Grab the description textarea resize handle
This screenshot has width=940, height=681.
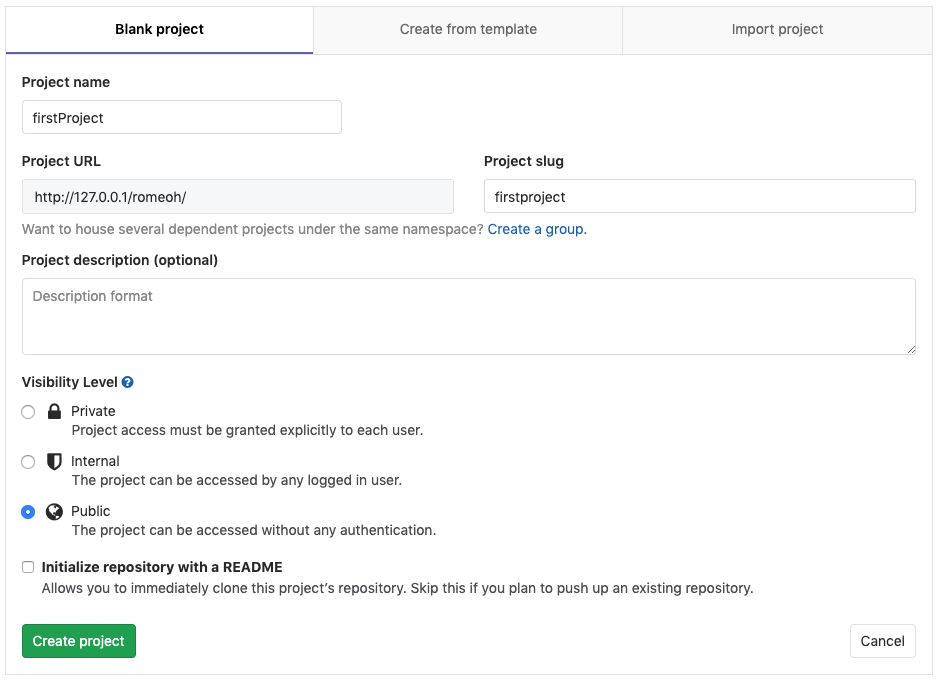tap(911, 349)
